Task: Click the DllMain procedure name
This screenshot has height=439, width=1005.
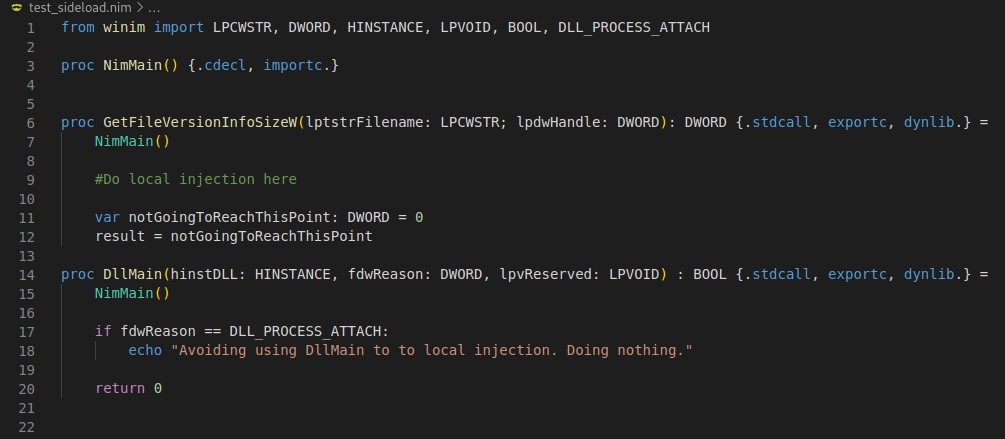Action: [x=133, y=275]
